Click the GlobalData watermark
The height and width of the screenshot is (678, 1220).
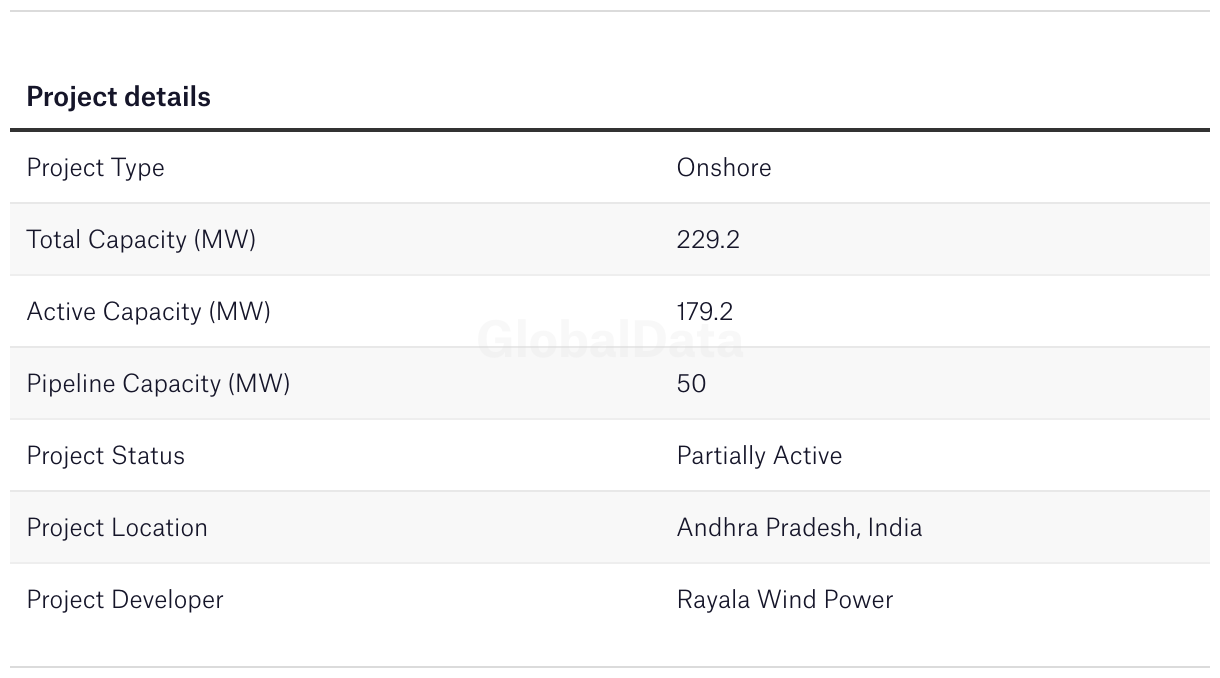click(x=610, y=341)
